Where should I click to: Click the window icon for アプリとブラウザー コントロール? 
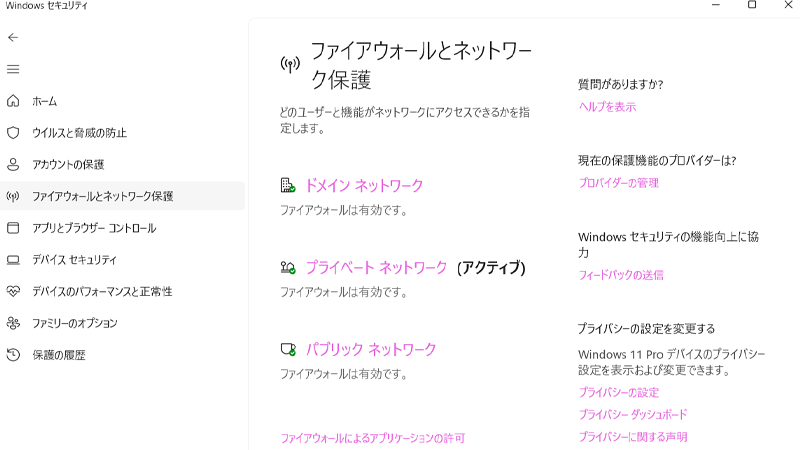click(x=13, y=228)
